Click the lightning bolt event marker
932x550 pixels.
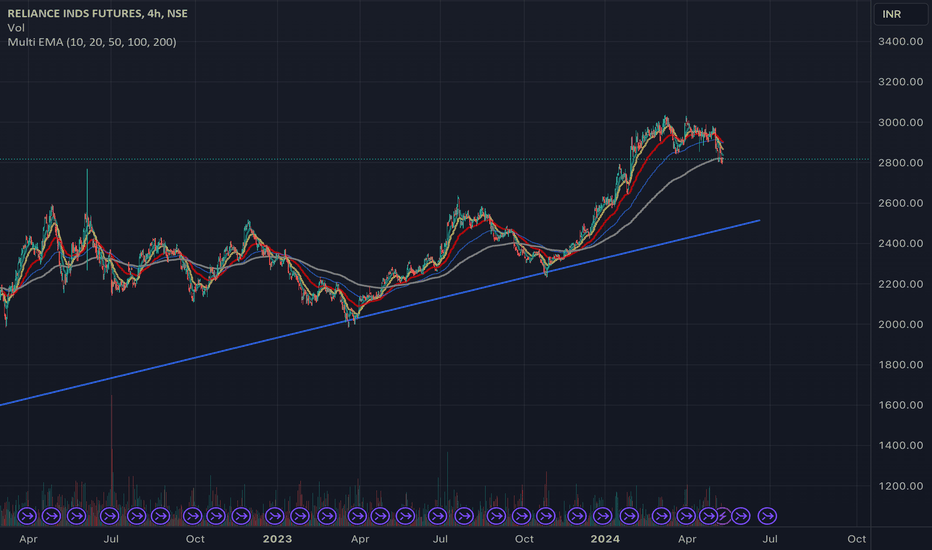pos(722,516)
